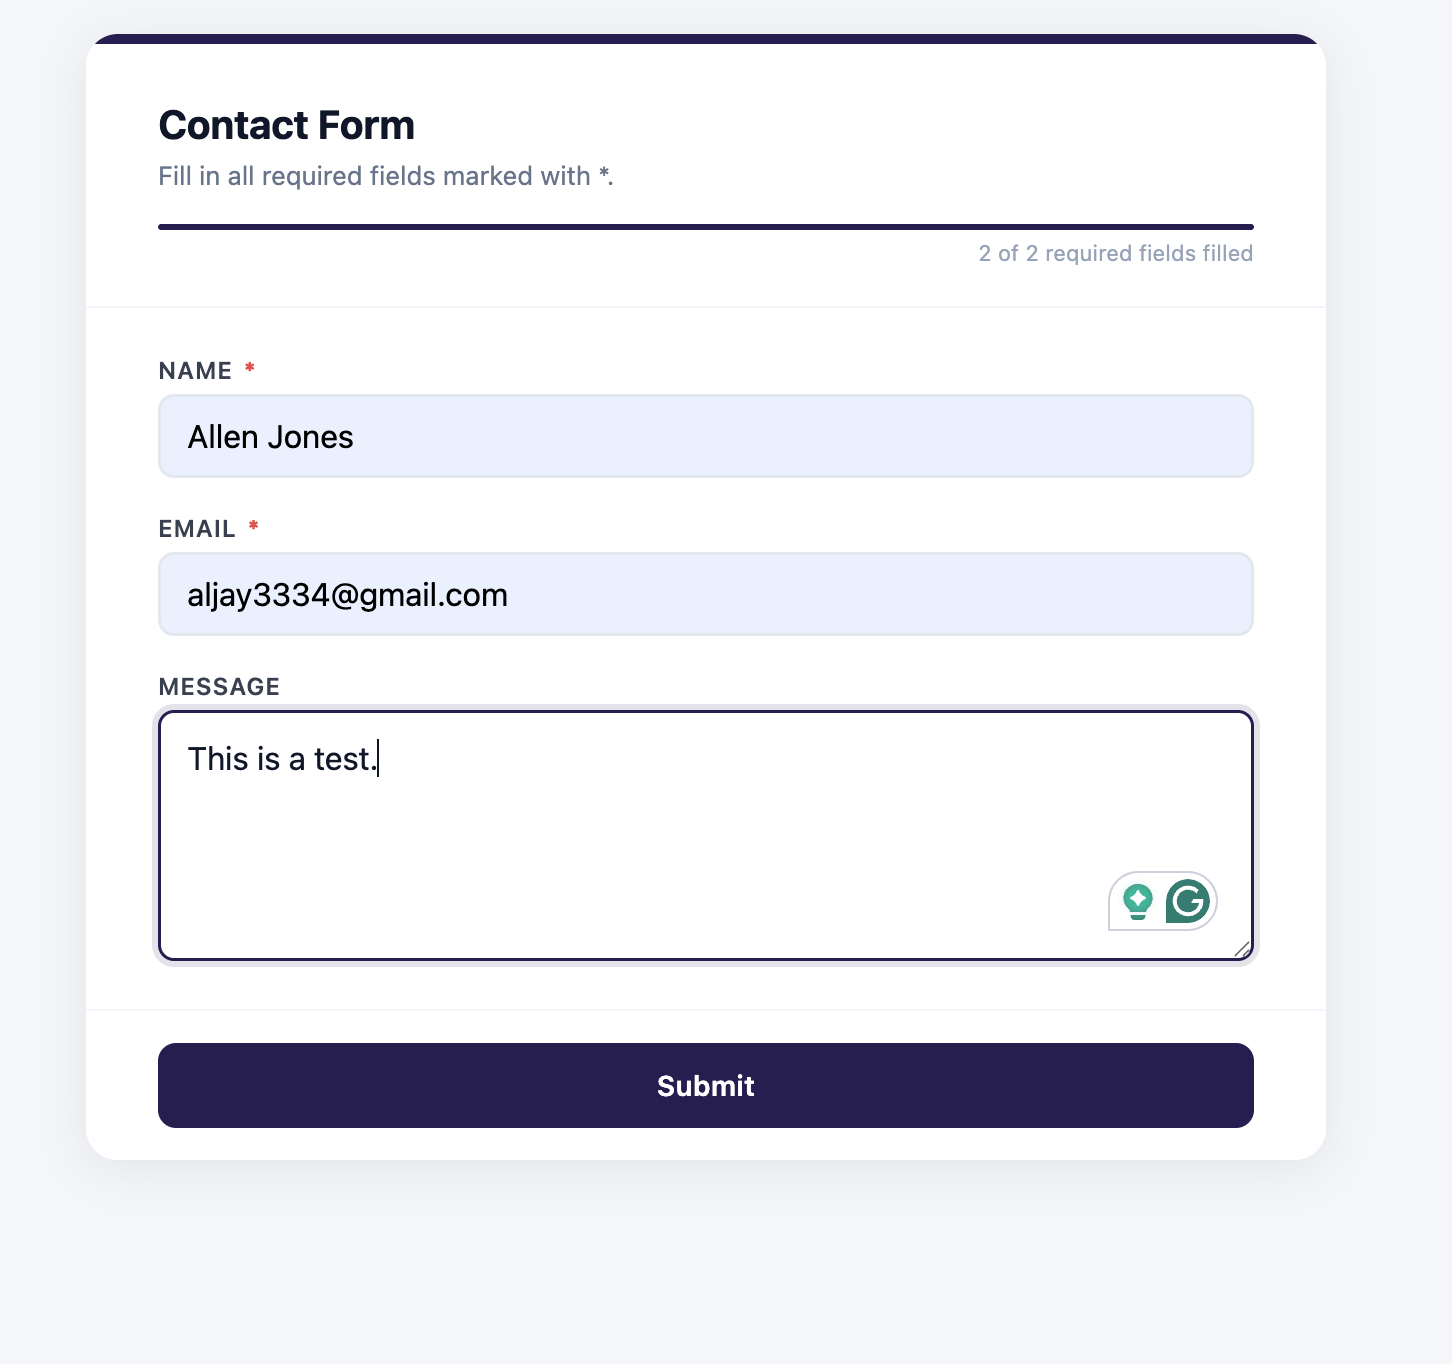
Task: Click the "aljay3334@gmail.com" text
Action: (347, 595)
